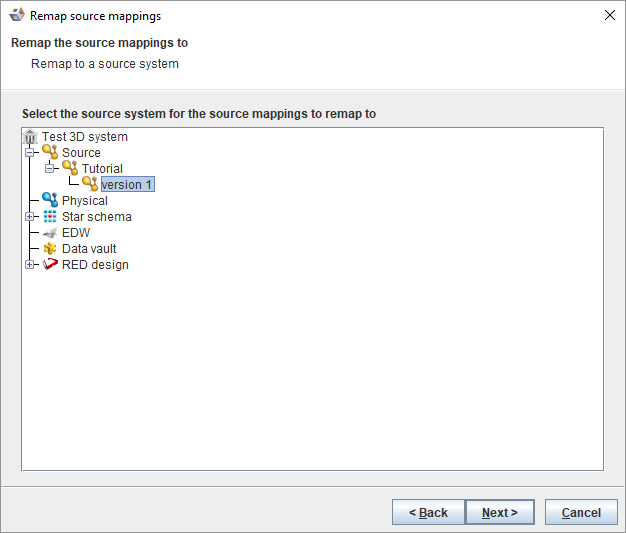Select the version 1 tree item

(128, 185)
